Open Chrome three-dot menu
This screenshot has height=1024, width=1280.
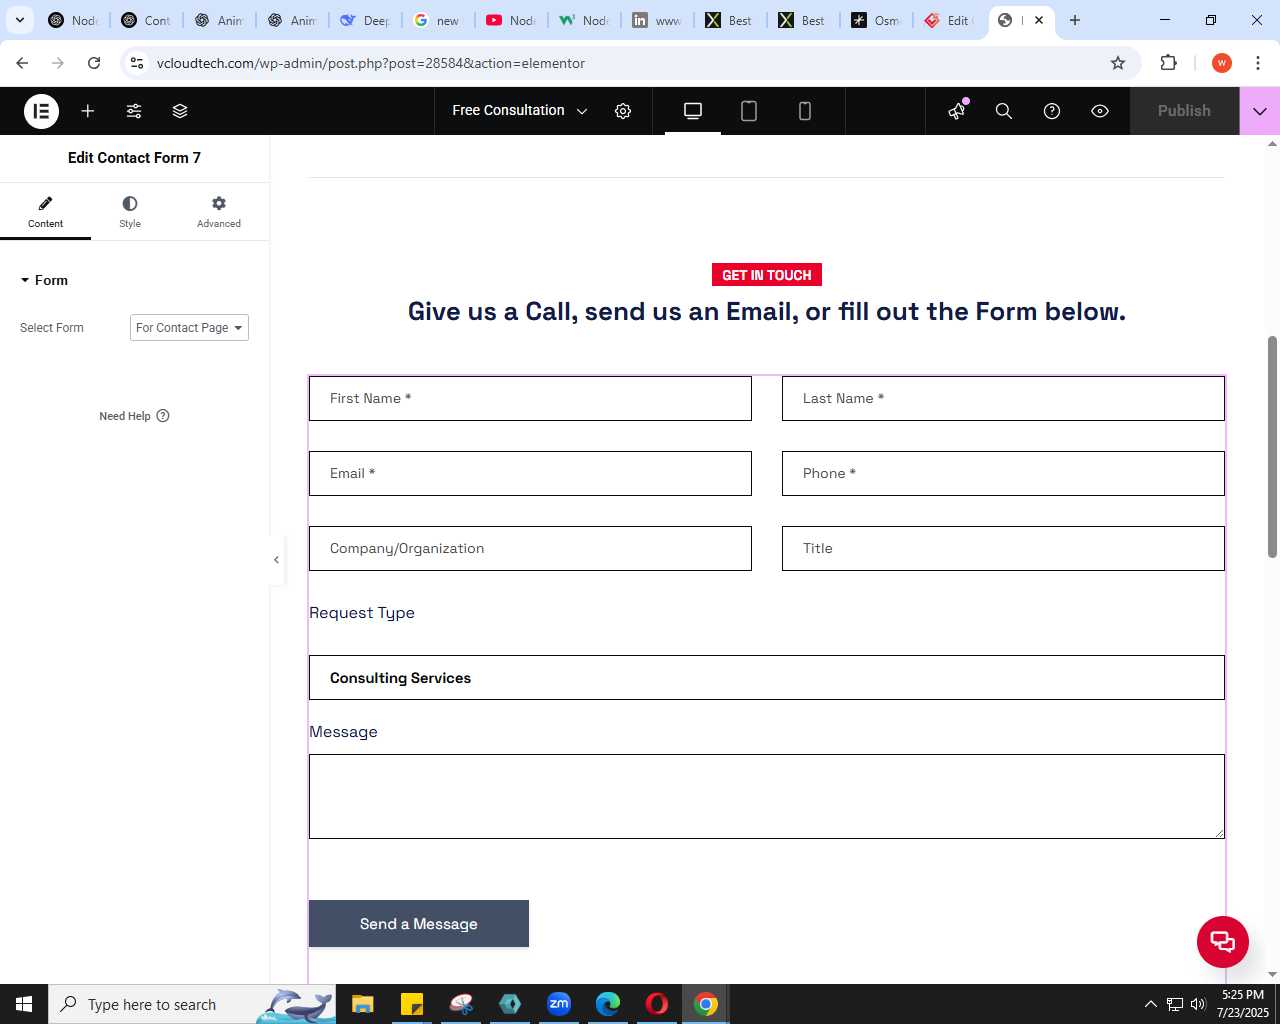pos(1258,63)
